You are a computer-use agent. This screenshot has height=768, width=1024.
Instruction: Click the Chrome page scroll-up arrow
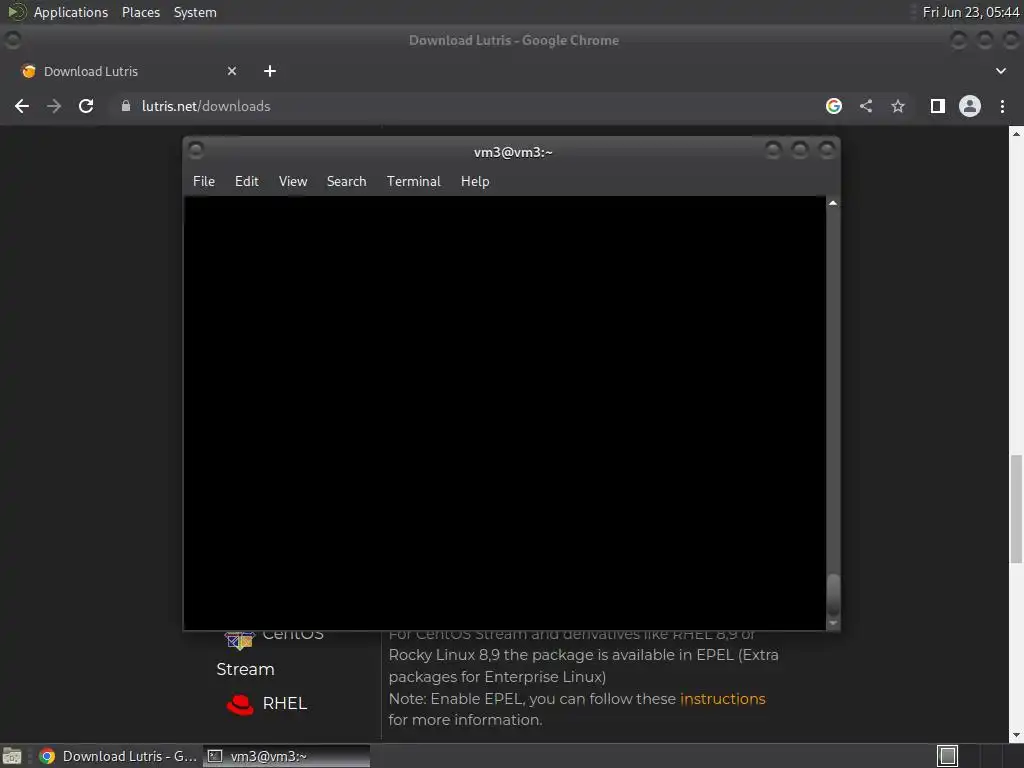(x=1016, y=134)
